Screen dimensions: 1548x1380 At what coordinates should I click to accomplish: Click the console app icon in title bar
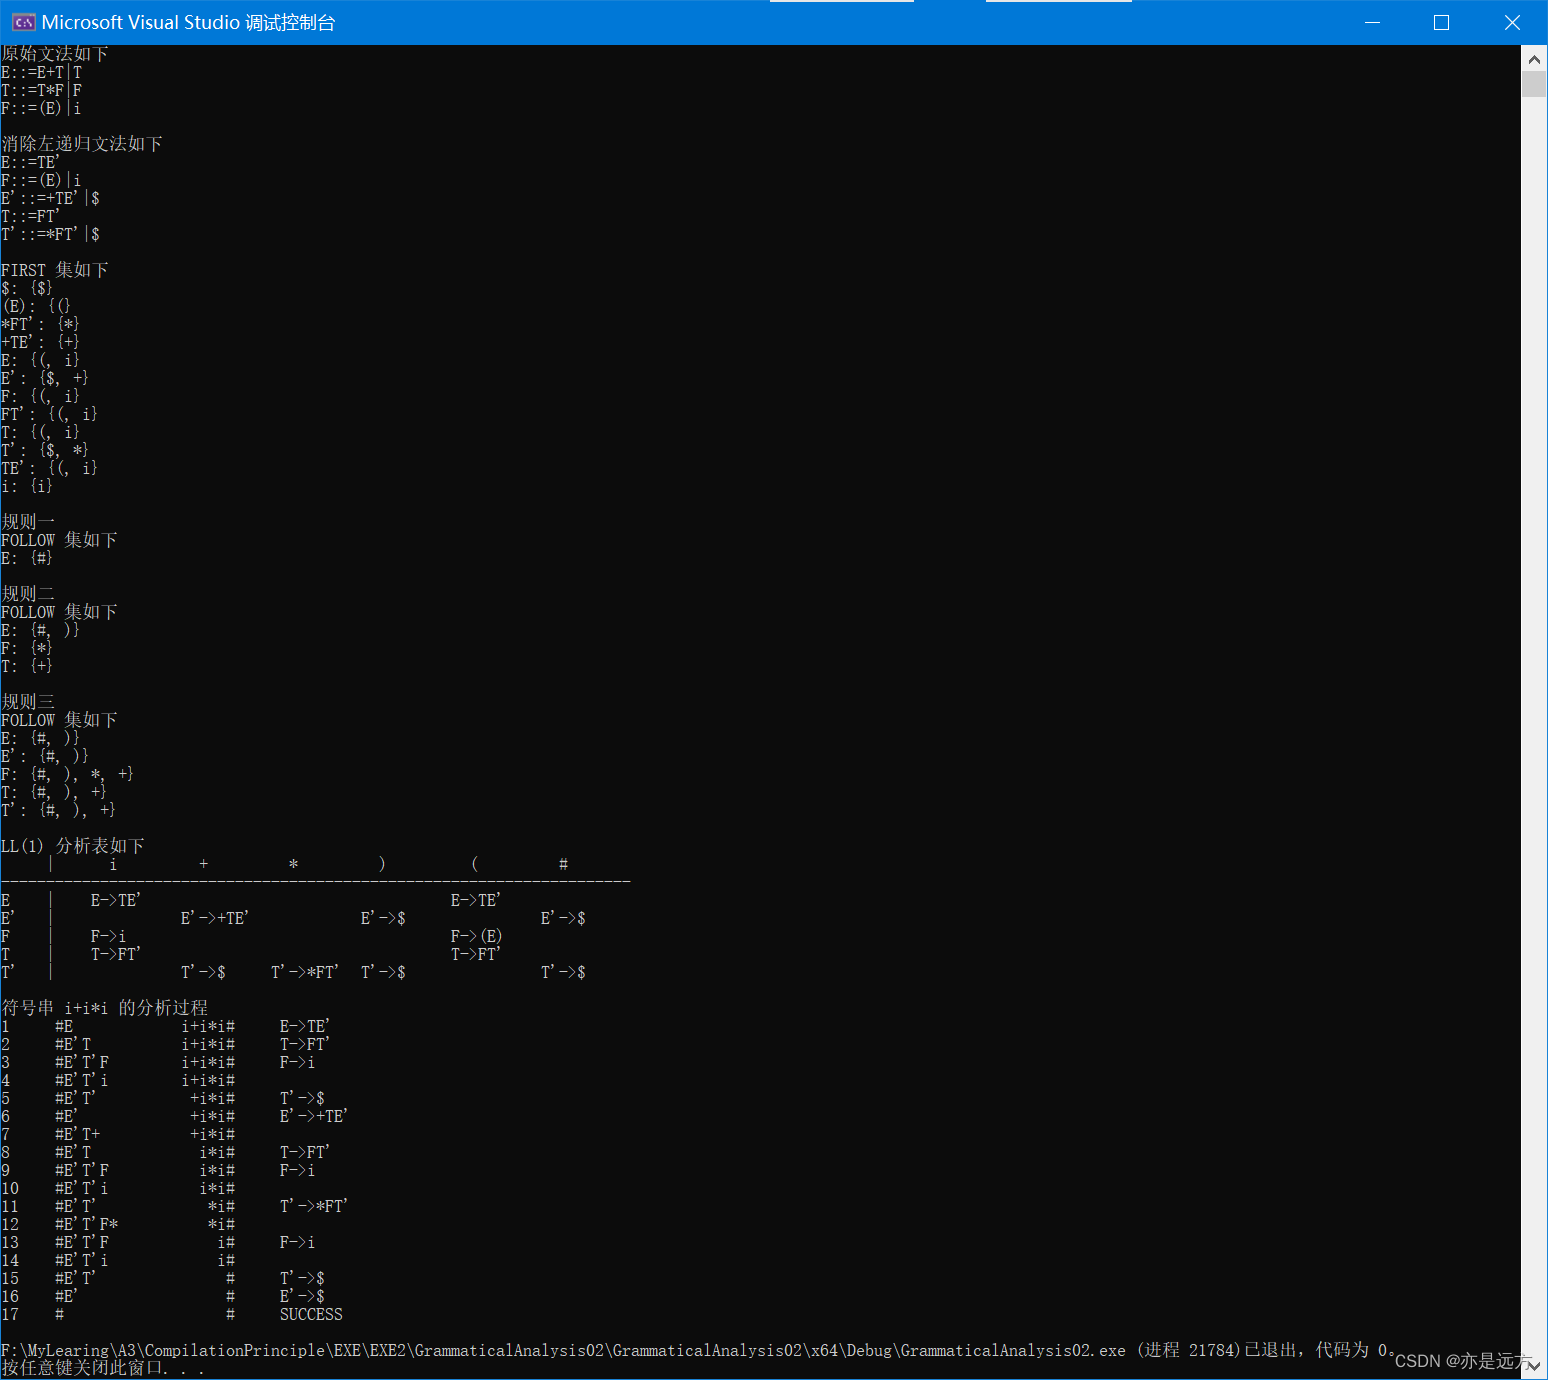tap(23, 22)
